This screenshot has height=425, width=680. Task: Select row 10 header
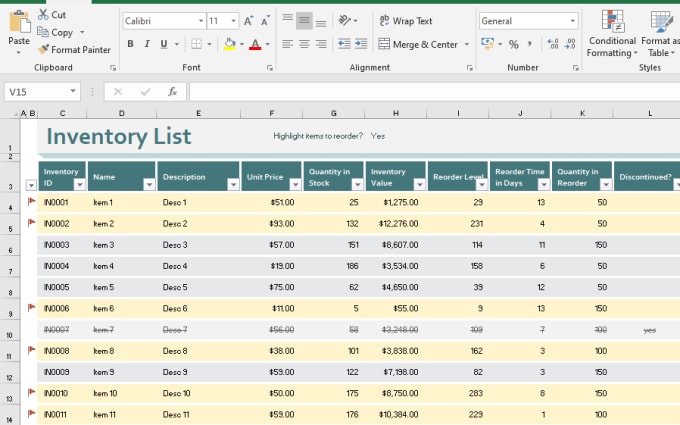point(10,330)
